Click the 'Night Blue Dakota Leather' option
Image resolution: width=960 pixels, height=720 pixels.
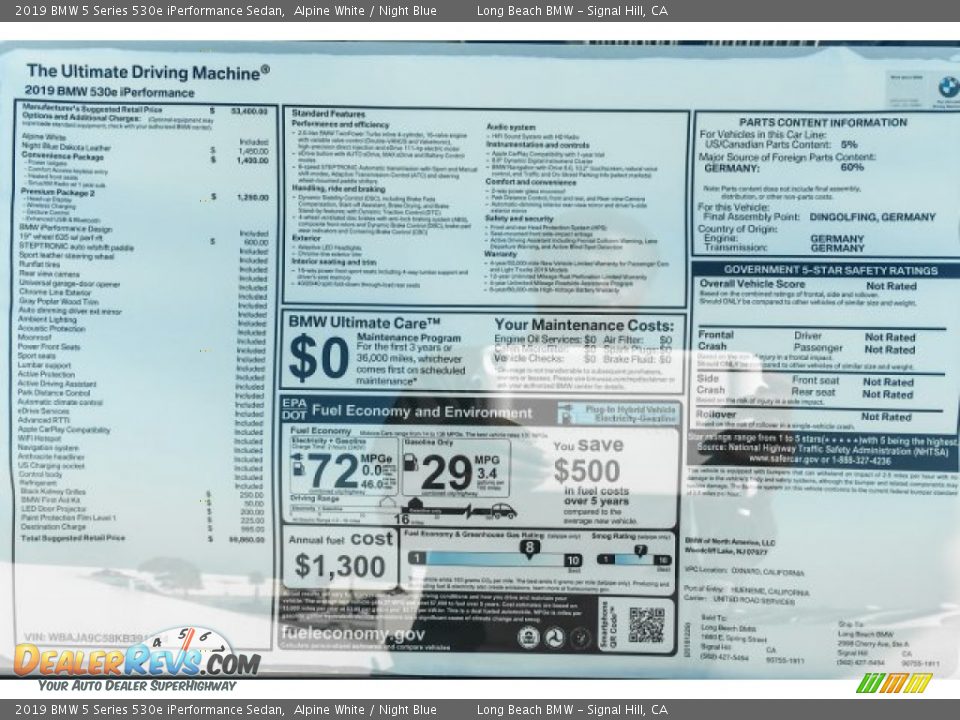pyautogui.click(x=66, y=148)
